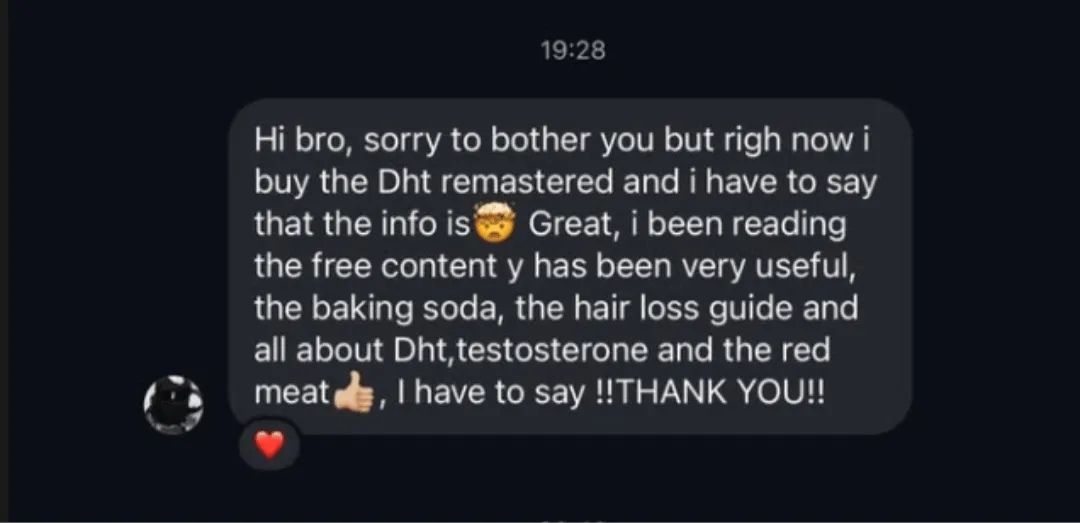
Task: Open the sender's round profile avatar
Action: 173,404
